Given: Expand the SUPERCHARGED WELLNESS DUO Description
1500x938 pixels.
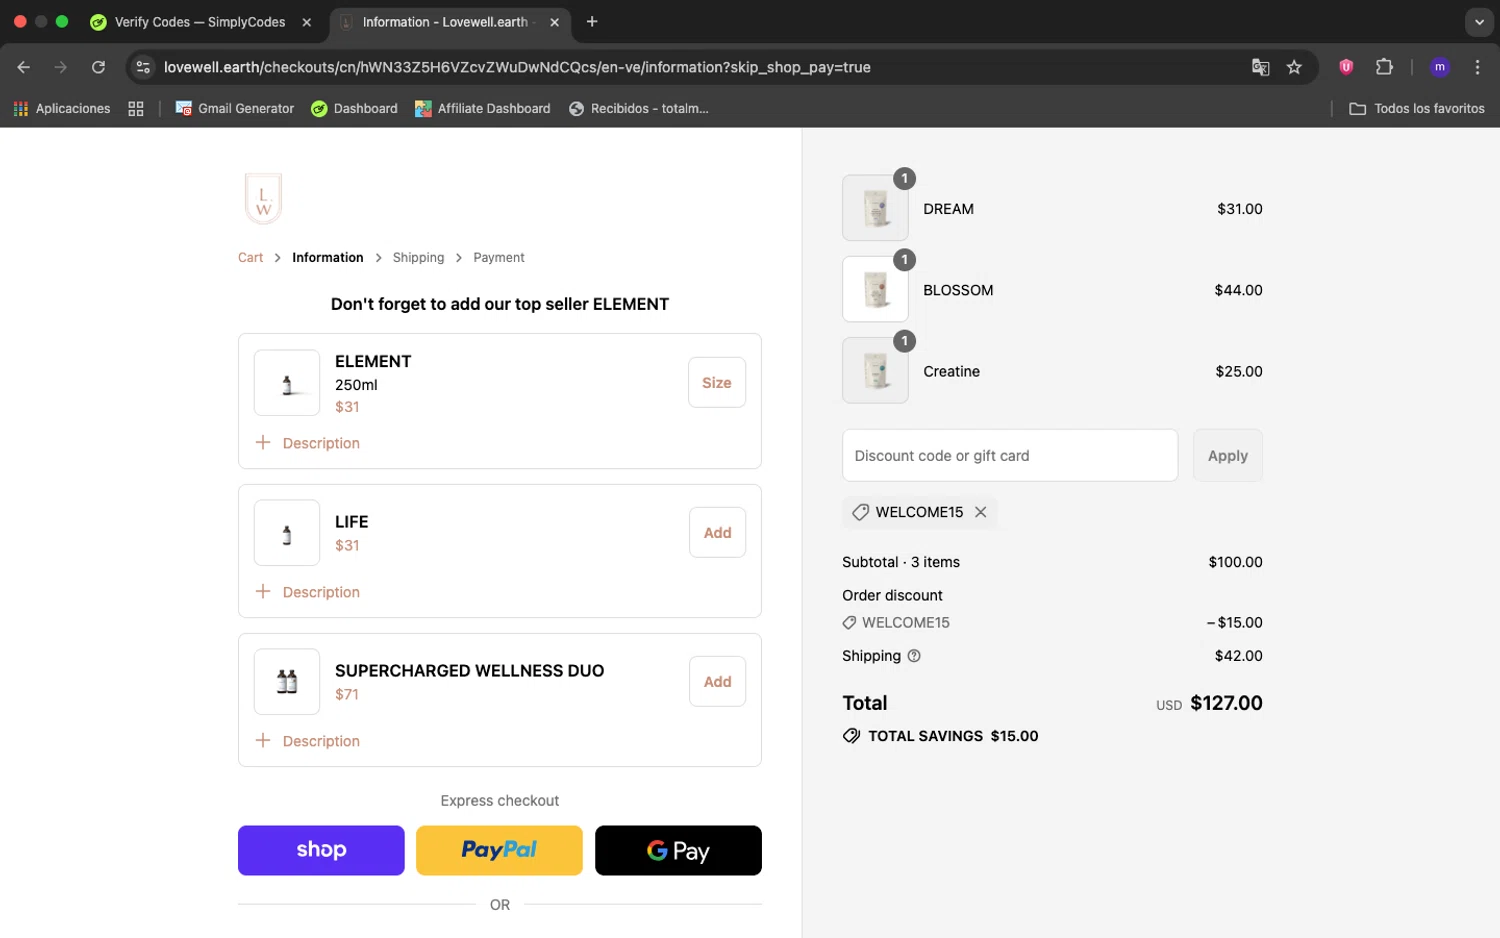Looking at the screenshot, I should click(x=308, y=741).
